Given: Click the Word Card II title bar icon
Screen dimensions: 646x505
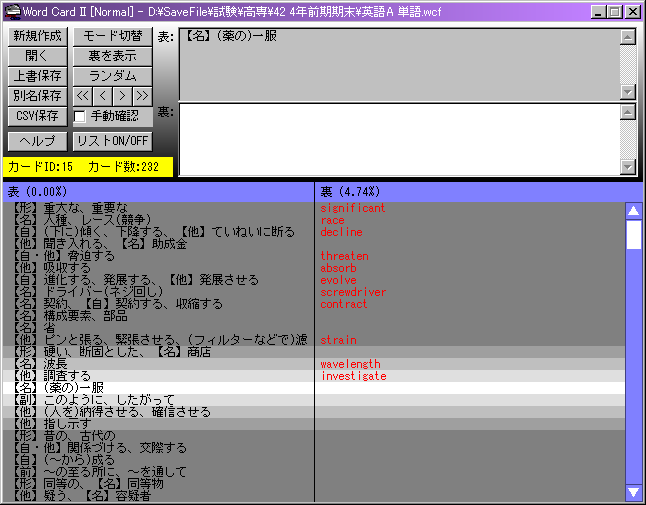Looking at the screenshot, I should click(x=12, y=11).
